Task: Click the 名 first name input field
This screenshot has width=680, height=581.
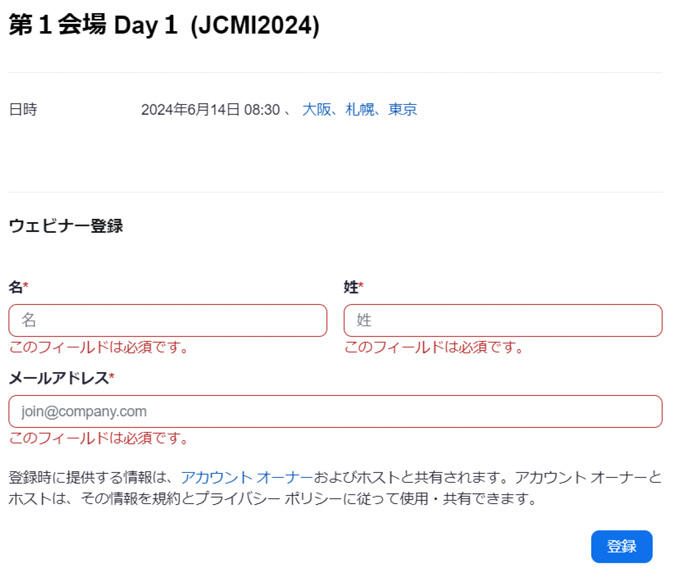Action: tap(167, 320)
